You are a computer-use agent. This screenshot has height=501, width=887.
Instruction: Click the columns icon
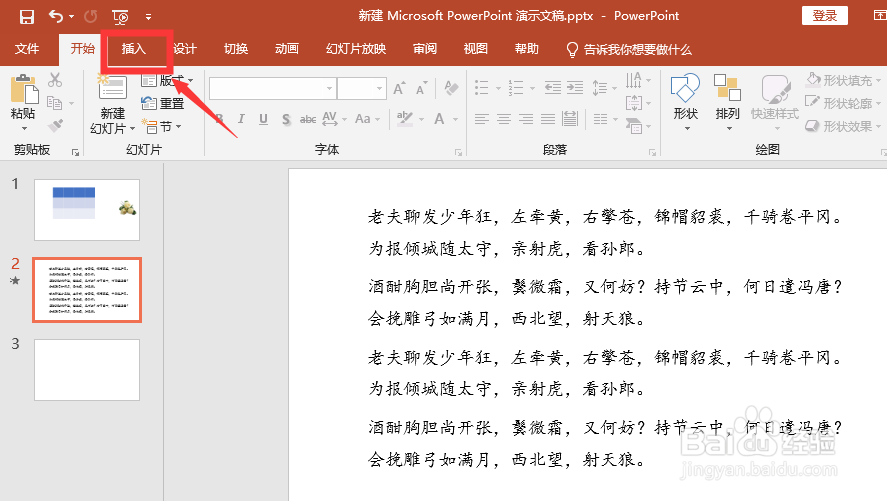click(601, 119)
